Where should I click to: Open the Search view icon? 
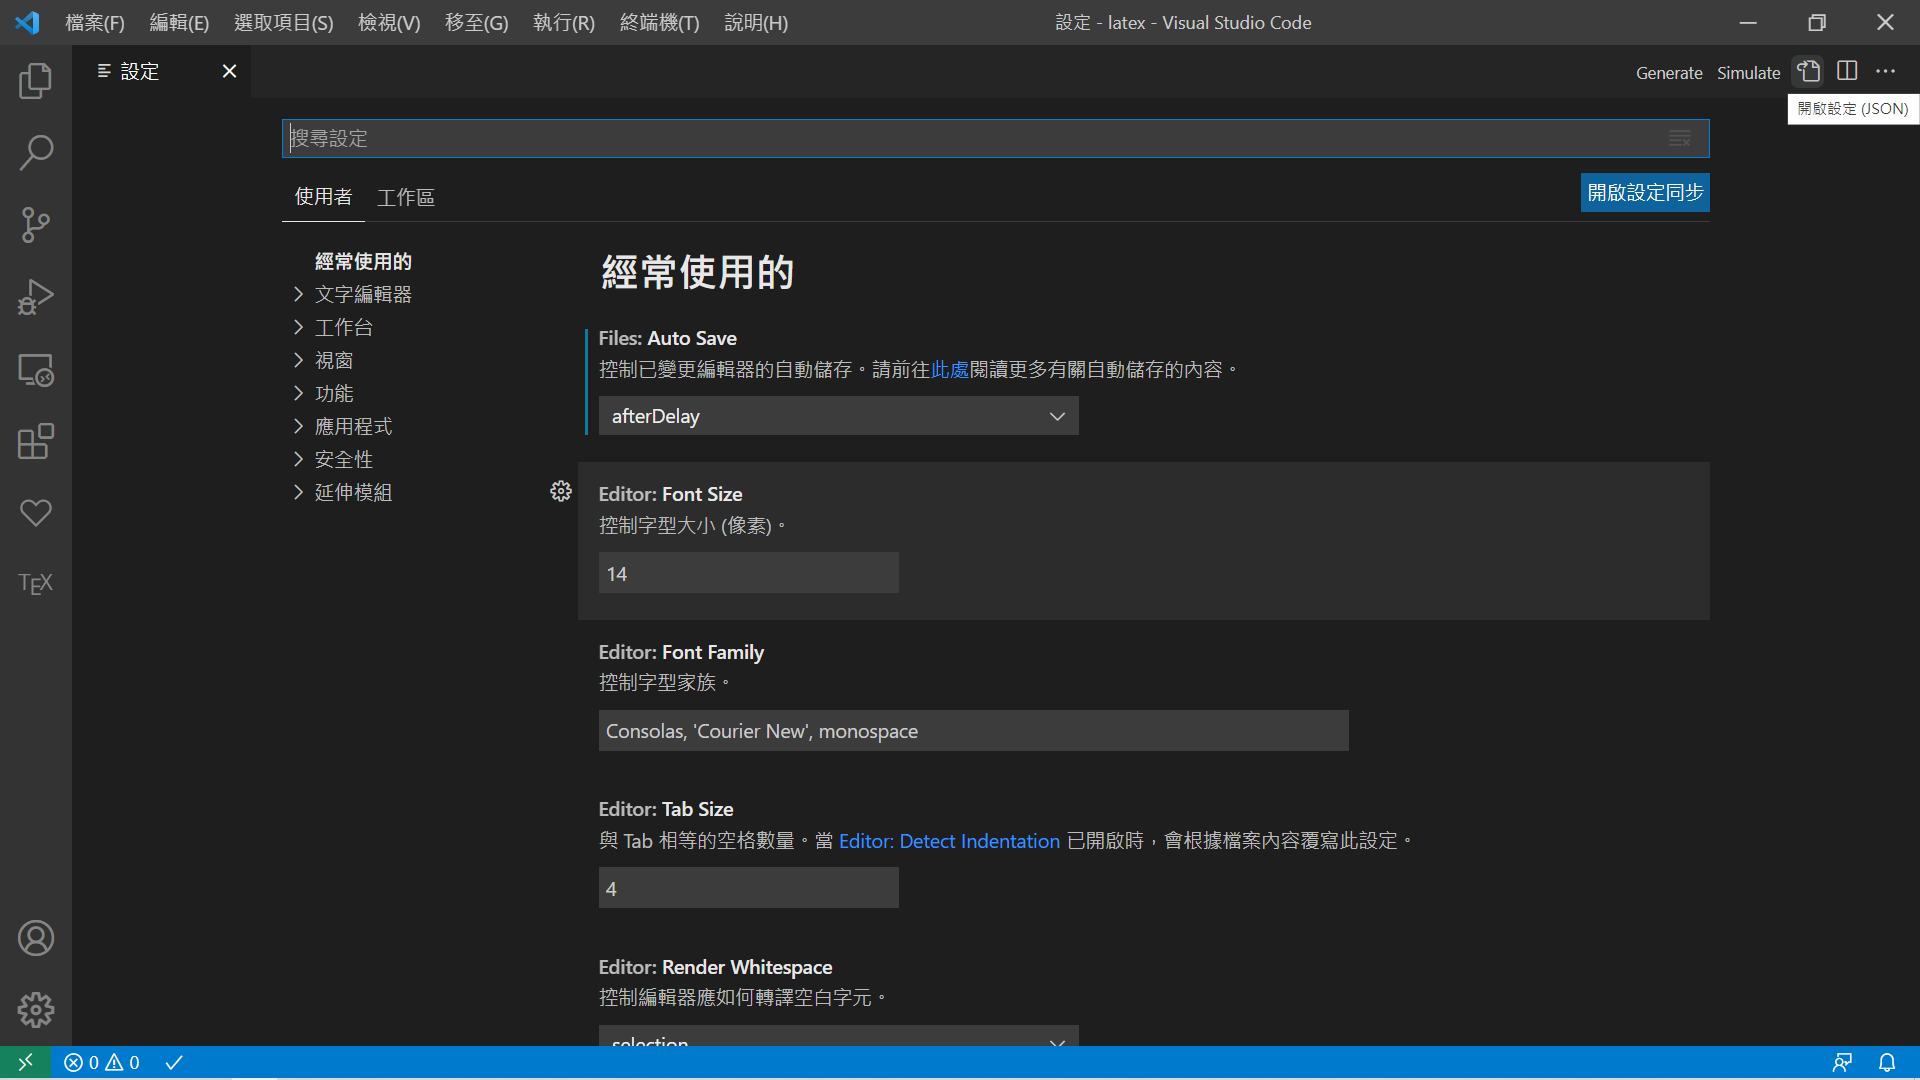point(36,153)
